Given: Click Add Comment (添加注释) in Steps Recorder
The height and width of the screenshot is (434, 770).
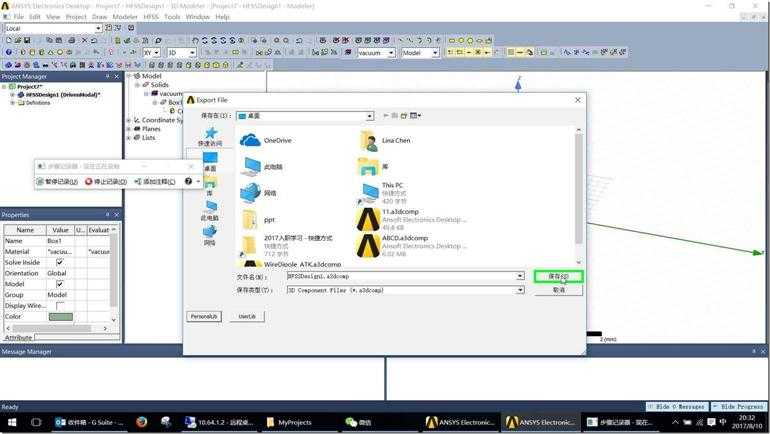Looking at the screenshot, I should (155, 182).
